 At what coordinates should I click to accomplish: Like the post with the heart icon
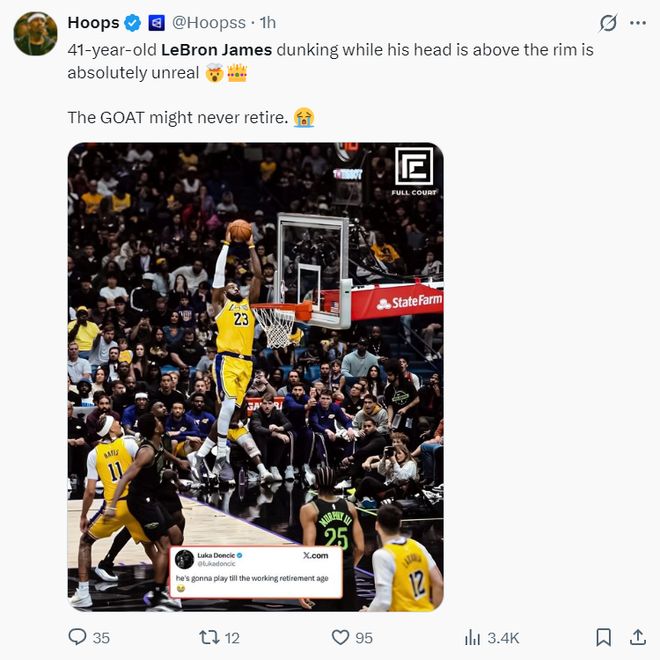(x=341, y=637)
